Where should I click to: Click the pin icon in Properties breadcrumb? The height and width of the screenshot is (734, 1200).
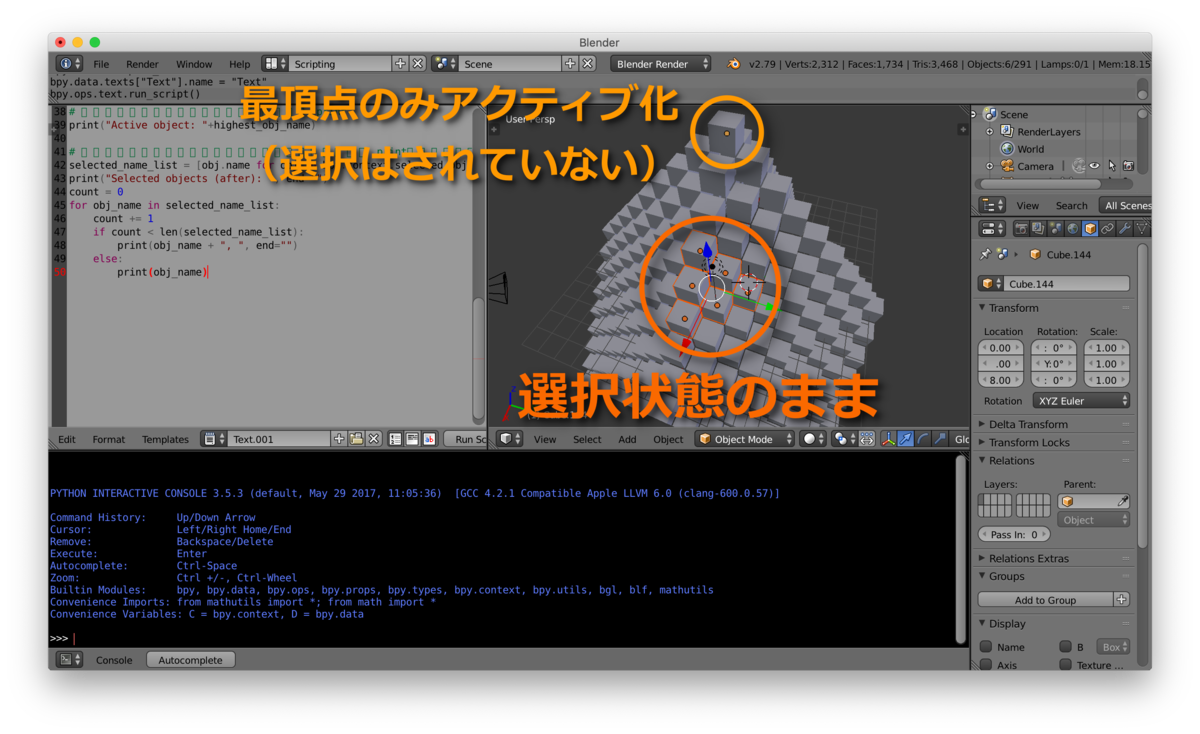tap(984, 254)
